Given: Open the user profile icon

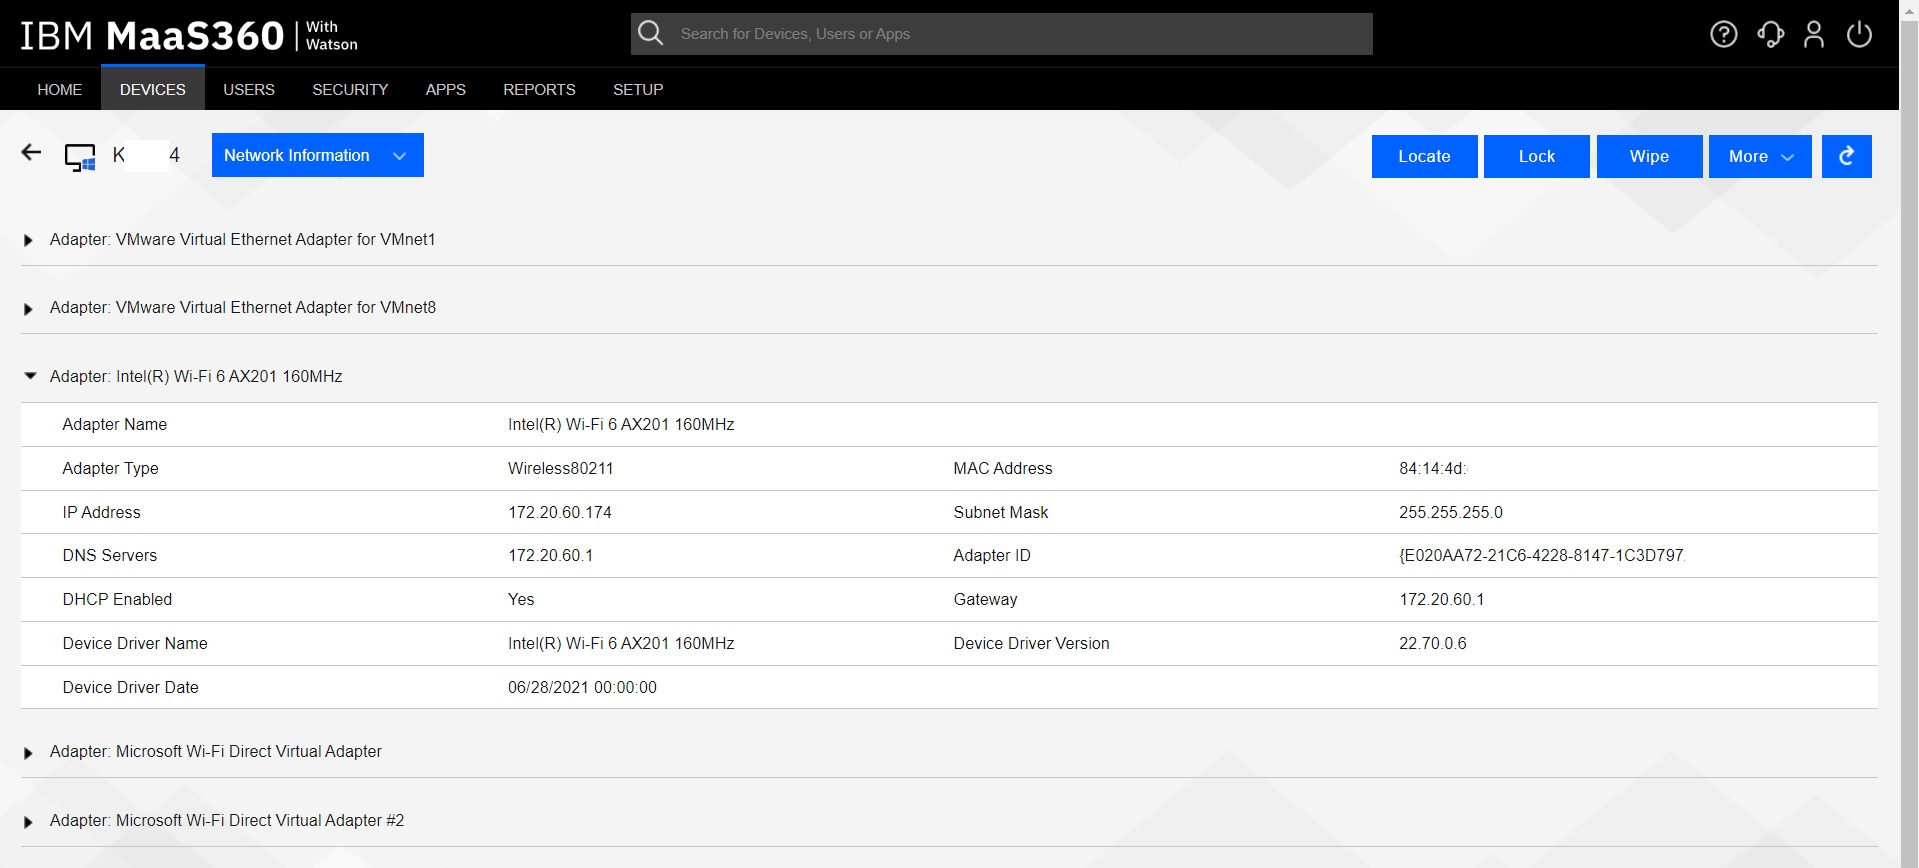Looking at the screenshot, I should 1814,34.
